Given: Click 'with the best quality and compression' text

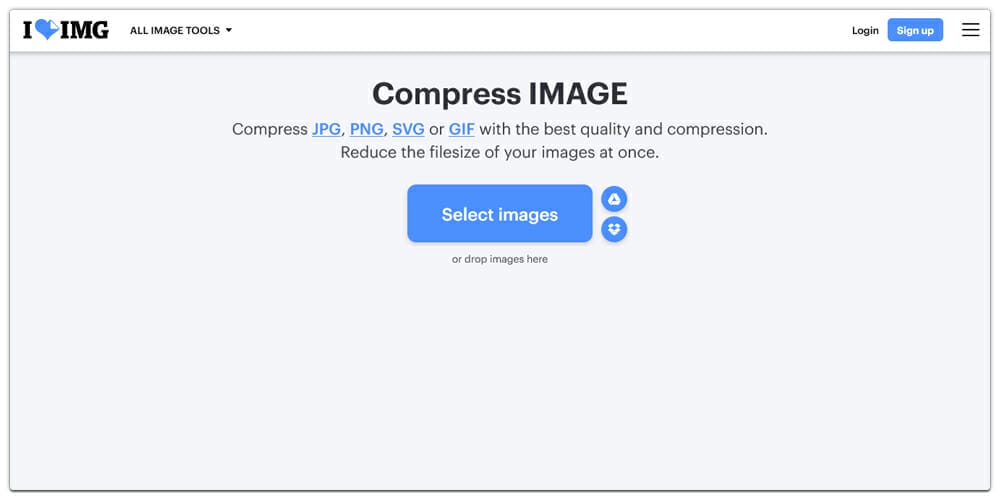Looking at the screenshot, I should click(622, 129).
